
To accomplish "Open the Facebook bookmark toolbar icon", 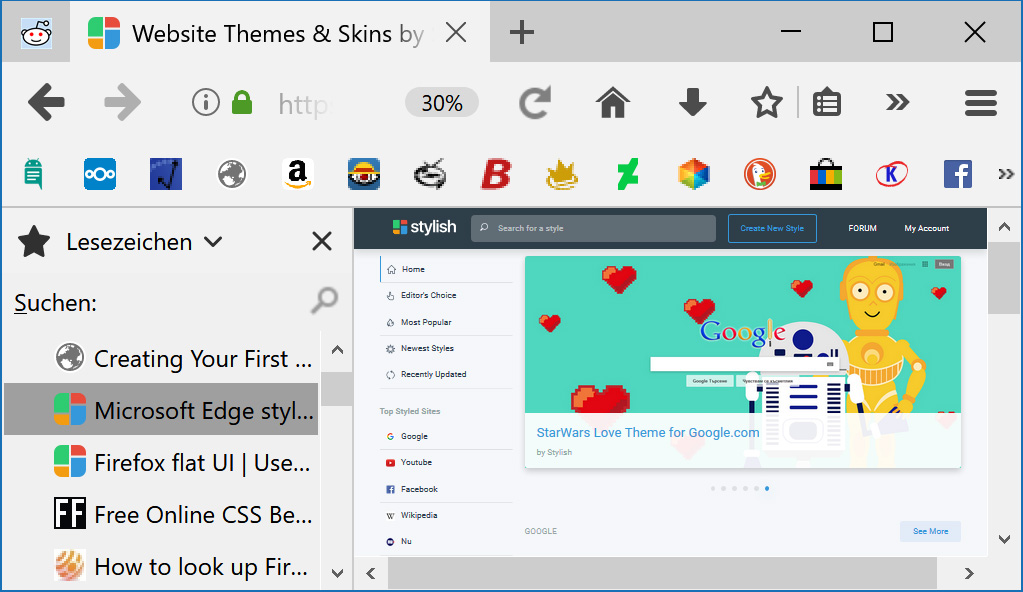I will (x=957, y=173).
